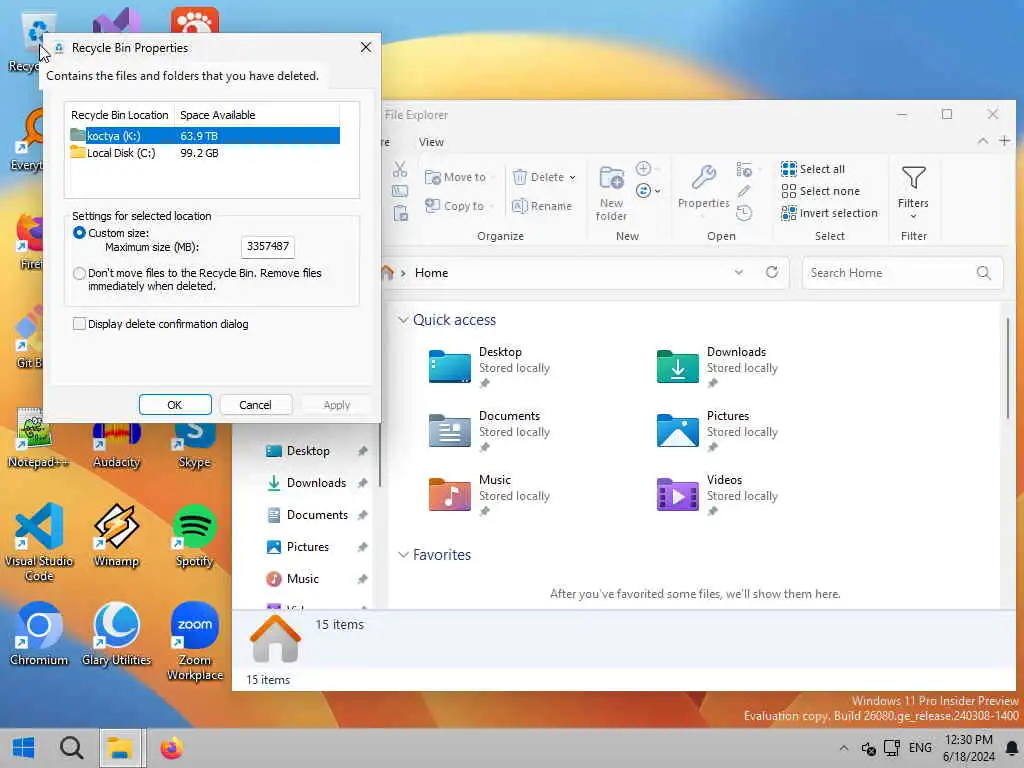Click Music in the navigation pane
This screenshot has width=1024, height=768.
(x=302, y=579)
